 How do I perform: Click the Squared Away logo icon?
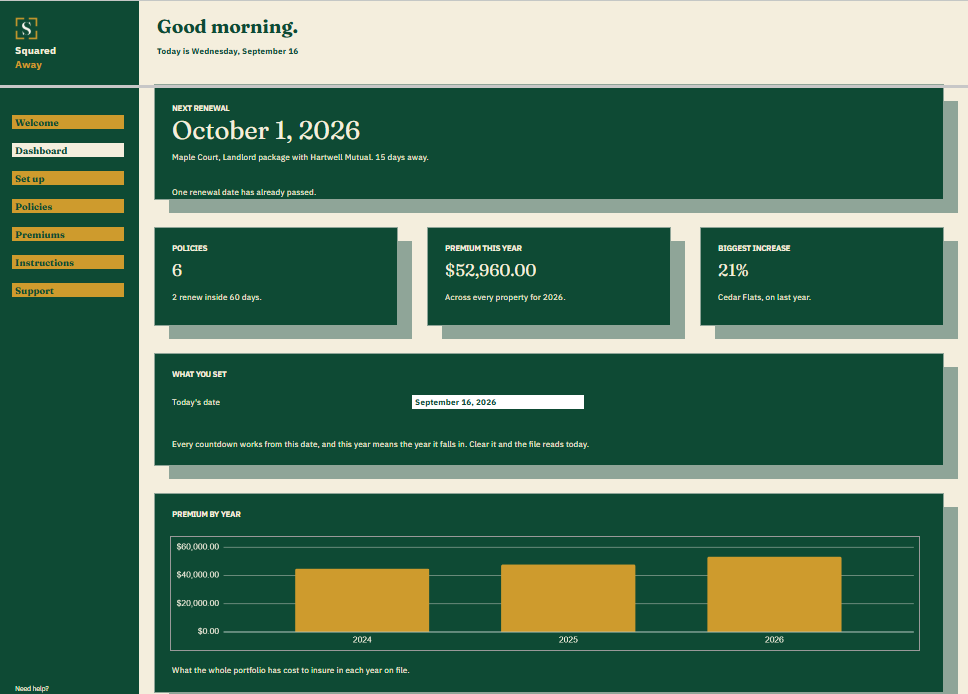27,28
